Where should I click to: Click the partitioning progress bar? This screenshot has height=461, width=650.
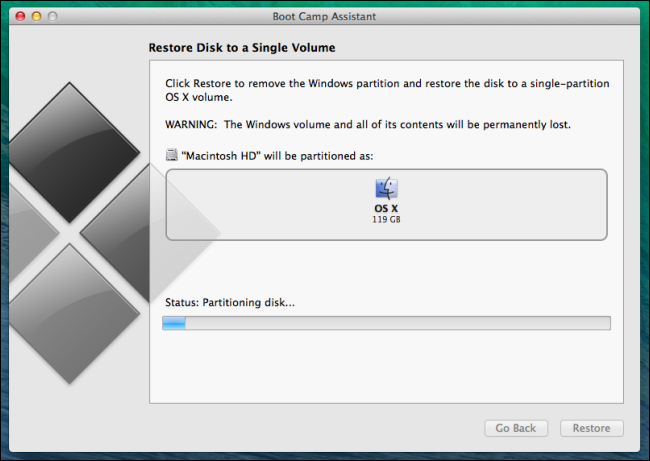click(x=386, y=323)
